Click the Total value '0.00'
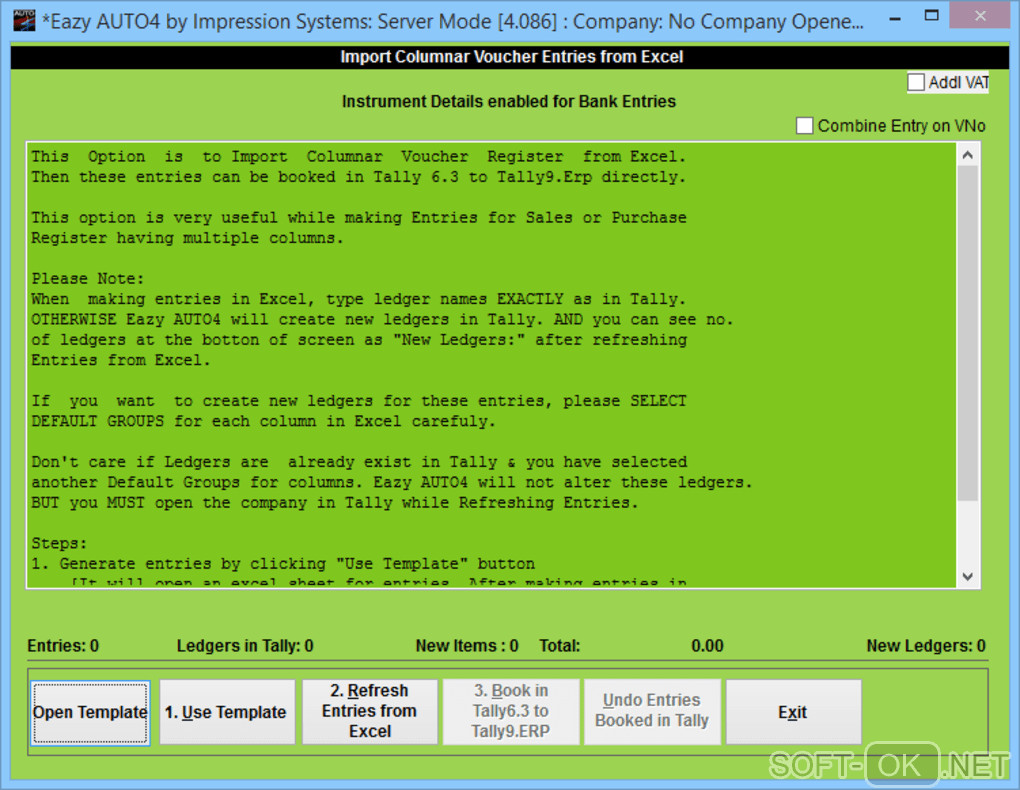 pyautogui.click(x=707, y=646)
